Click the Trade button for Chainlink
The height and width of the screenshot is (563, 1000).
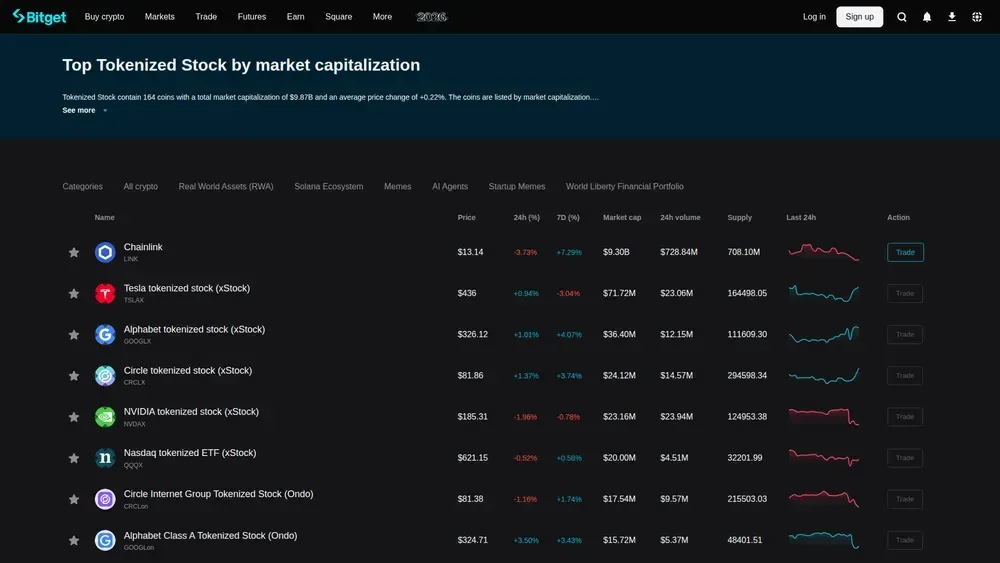(905, 252)
